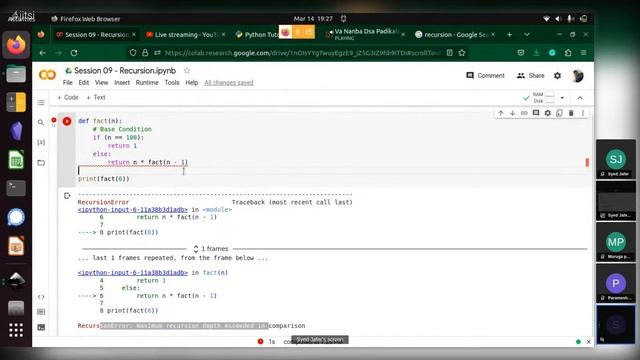Image resolution: width=640 pixels, height=360 pixels.
Task: Stop the running fact(n) code cell
Action: (x=67, y=121)
